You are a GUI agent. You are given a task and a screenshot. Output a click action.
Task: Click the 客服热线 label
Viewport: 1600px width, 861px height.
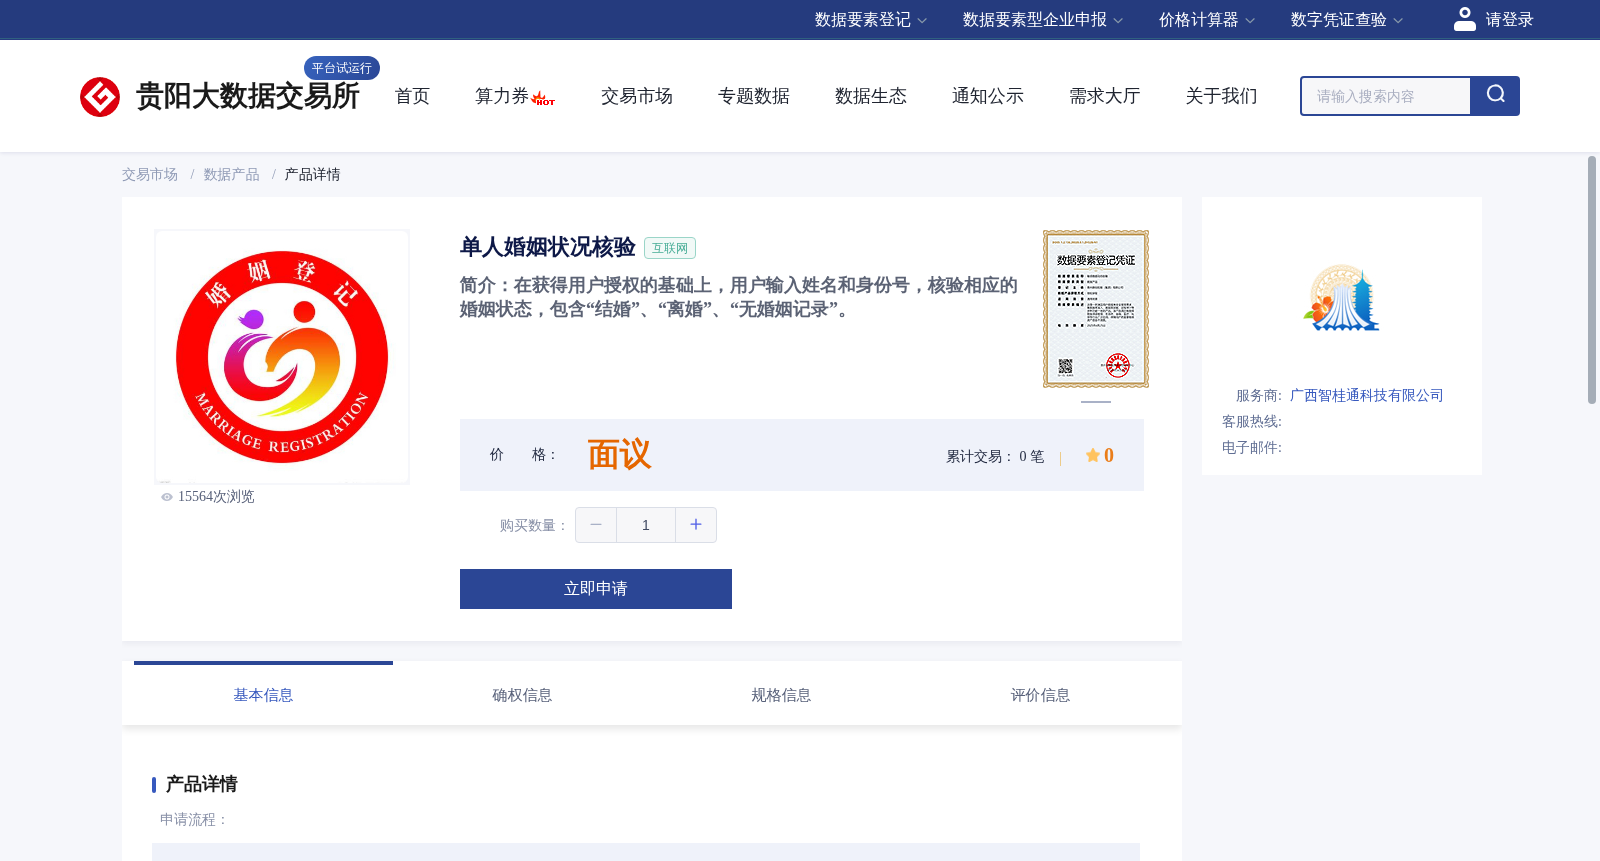1252,422
